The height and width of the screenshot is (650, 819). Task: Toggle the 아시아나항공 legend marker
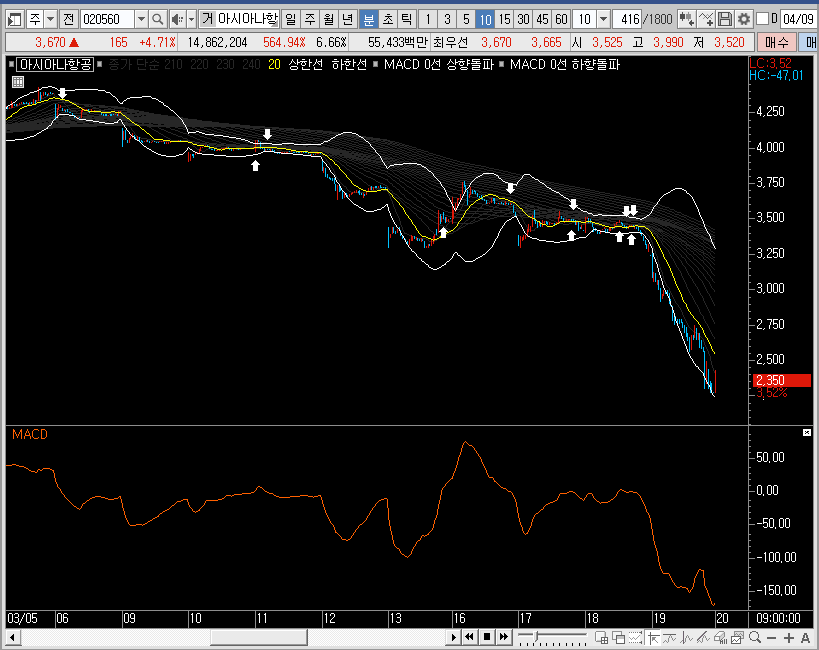click(x=11, y=65)
